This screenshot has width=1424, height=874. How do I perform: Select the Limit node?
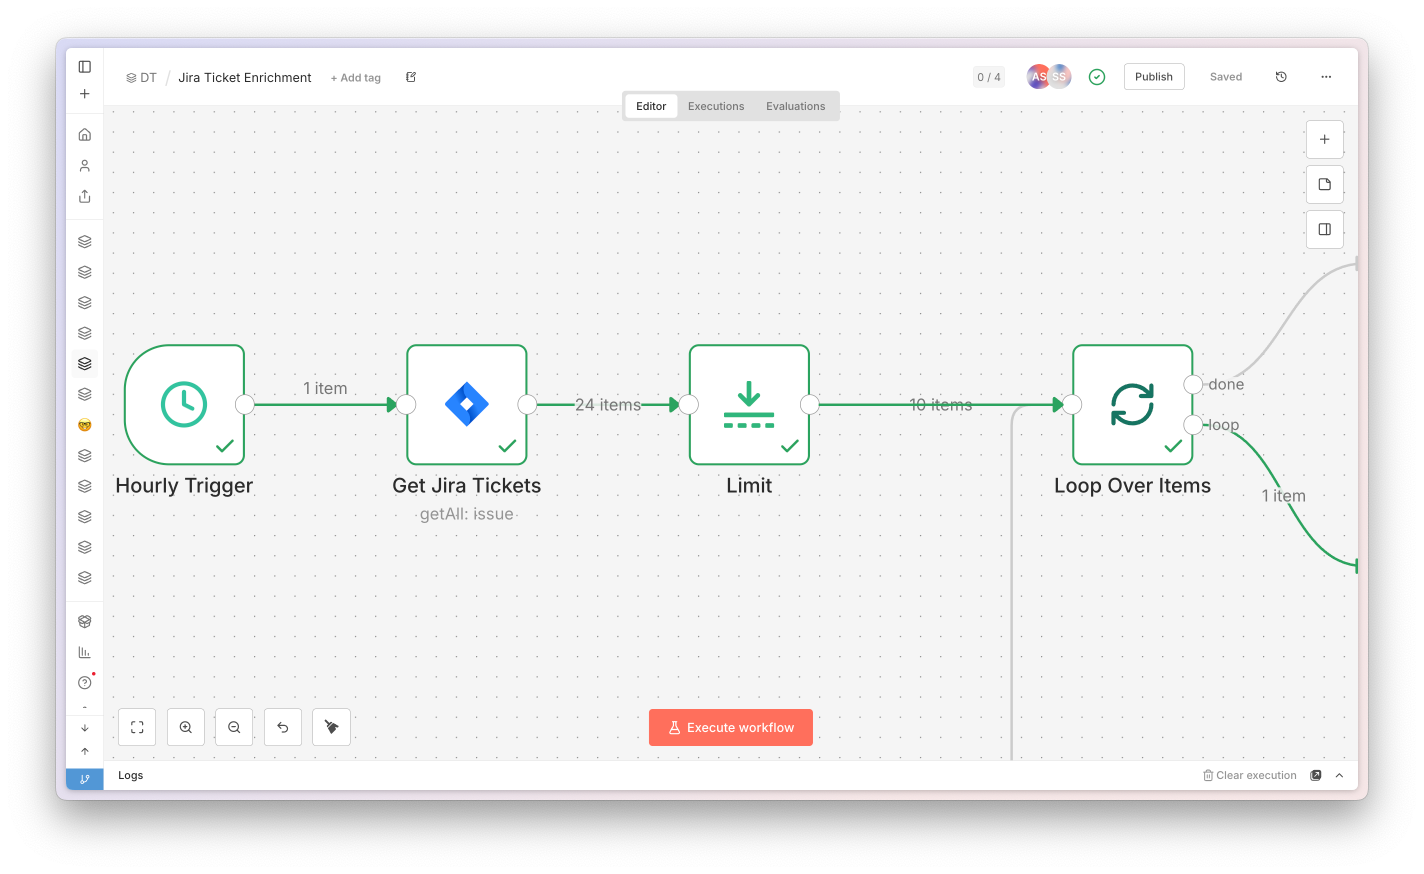coord(749,405)
